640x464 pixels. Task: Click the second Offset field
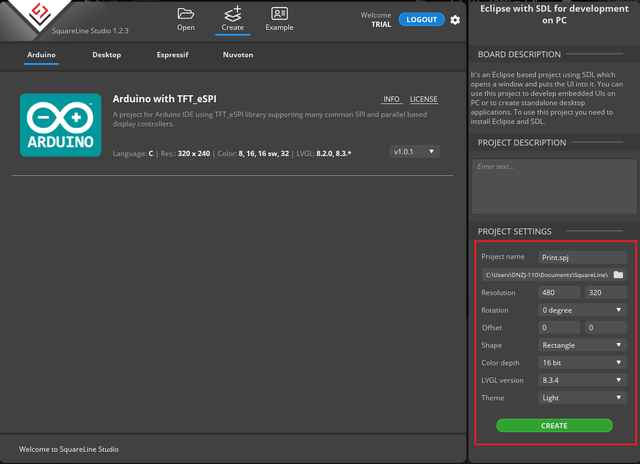tap(606, 328)
